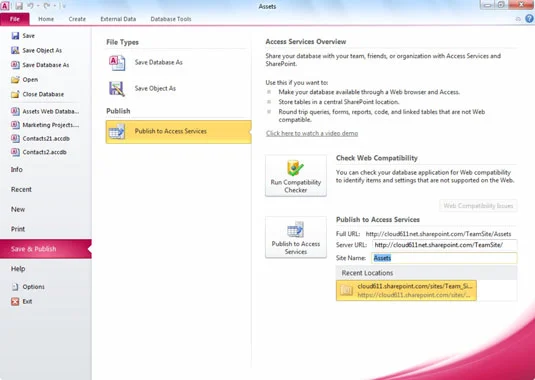Click the Check Web Compatibility heading
This screenshot has width=535, height=380.
coord(377,158)
